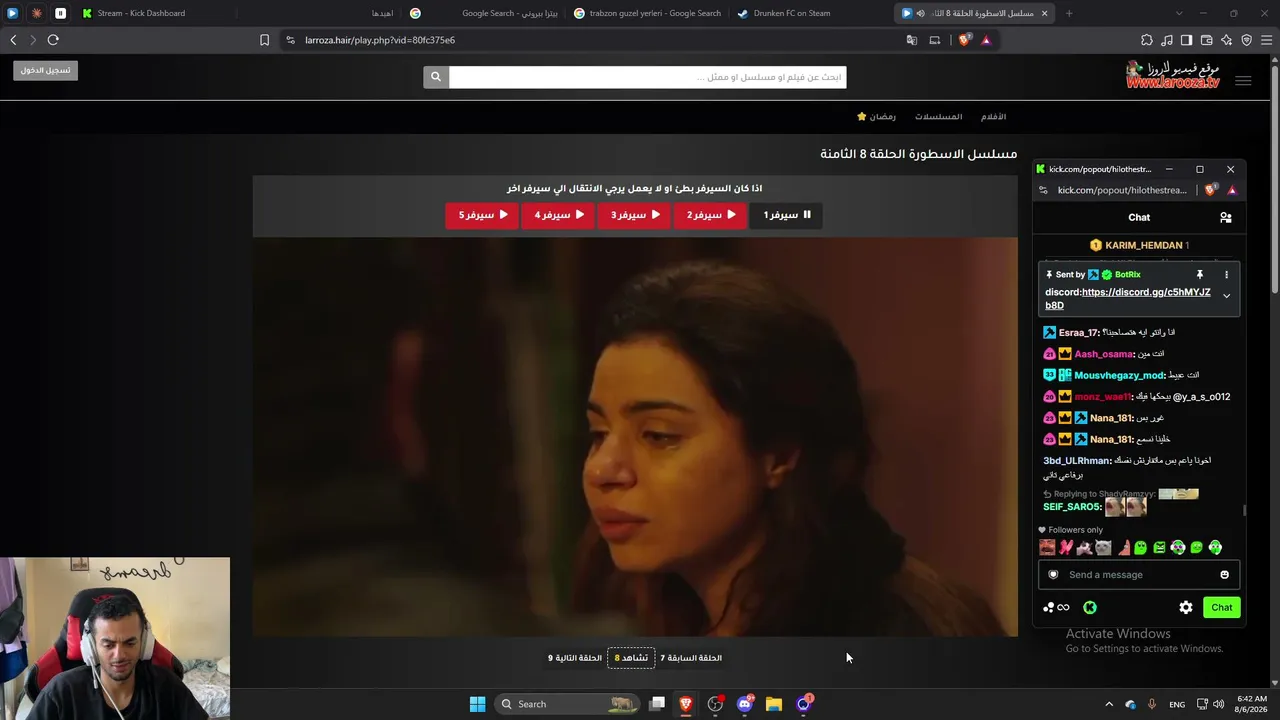
Task: Unpin the BotRix pinned message
Action: click(1200, 274)
